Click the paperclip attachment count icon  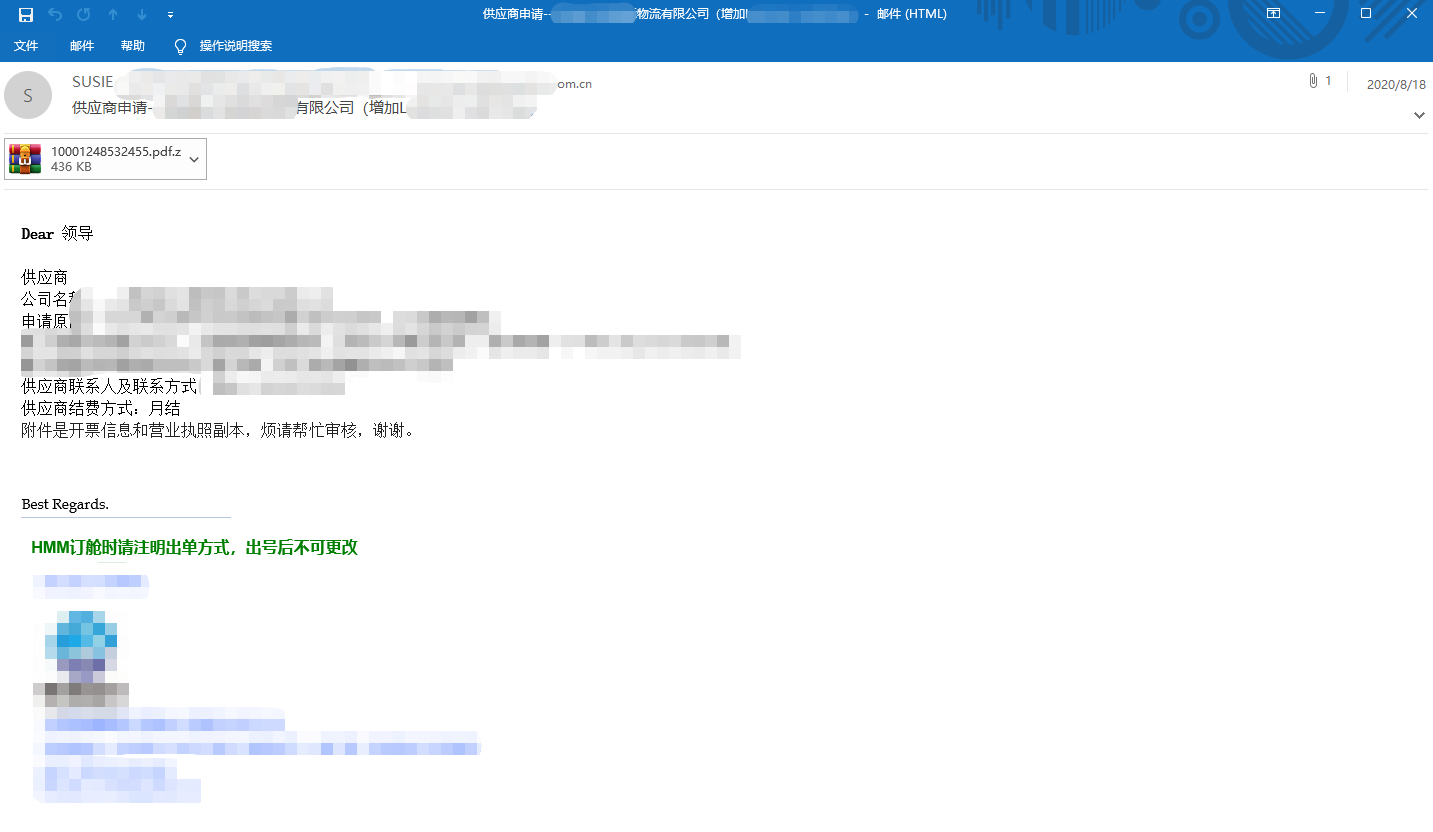pos(1313,81)
